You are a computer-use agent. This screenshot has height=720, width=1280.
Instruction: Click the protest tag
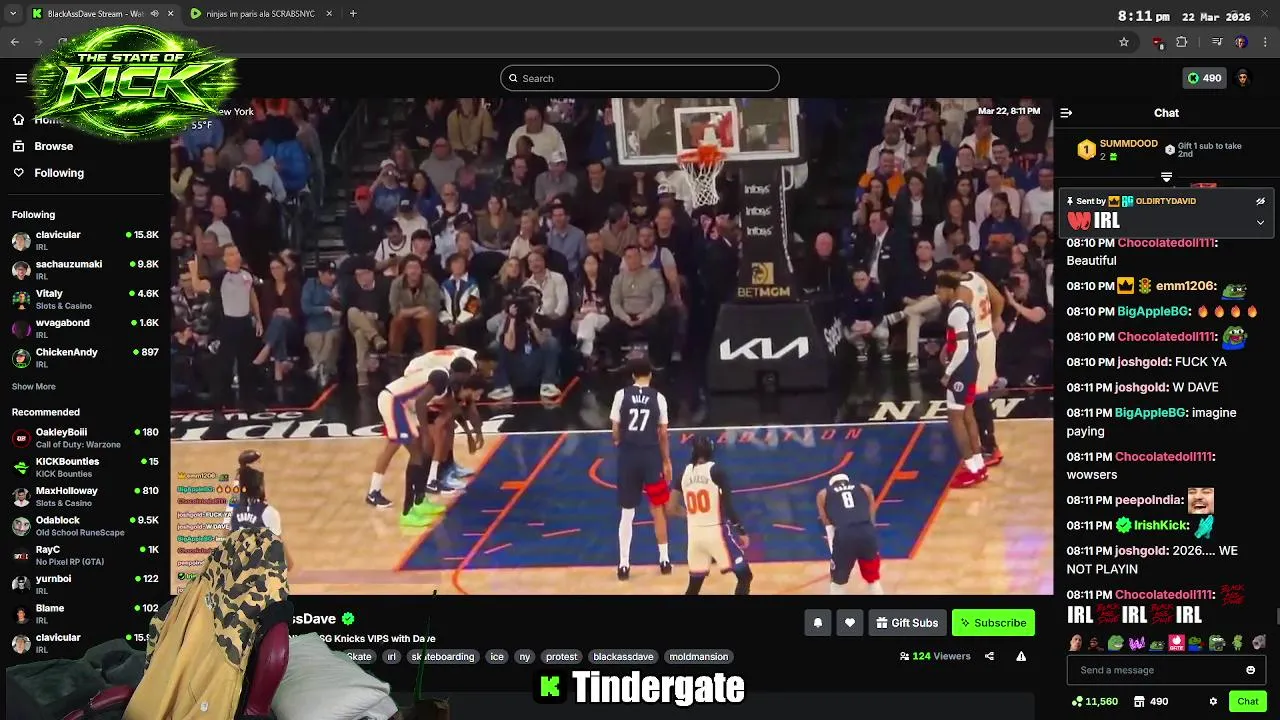pyautogui.click(x=562, y=657)
